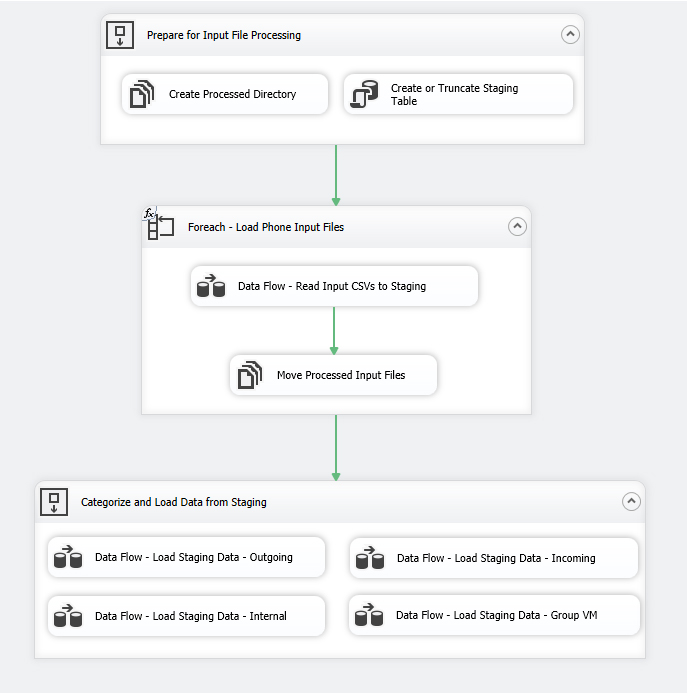Click the Read Input CSVs data flow icon
Screen dimensions: 687x693
(210, 287)
